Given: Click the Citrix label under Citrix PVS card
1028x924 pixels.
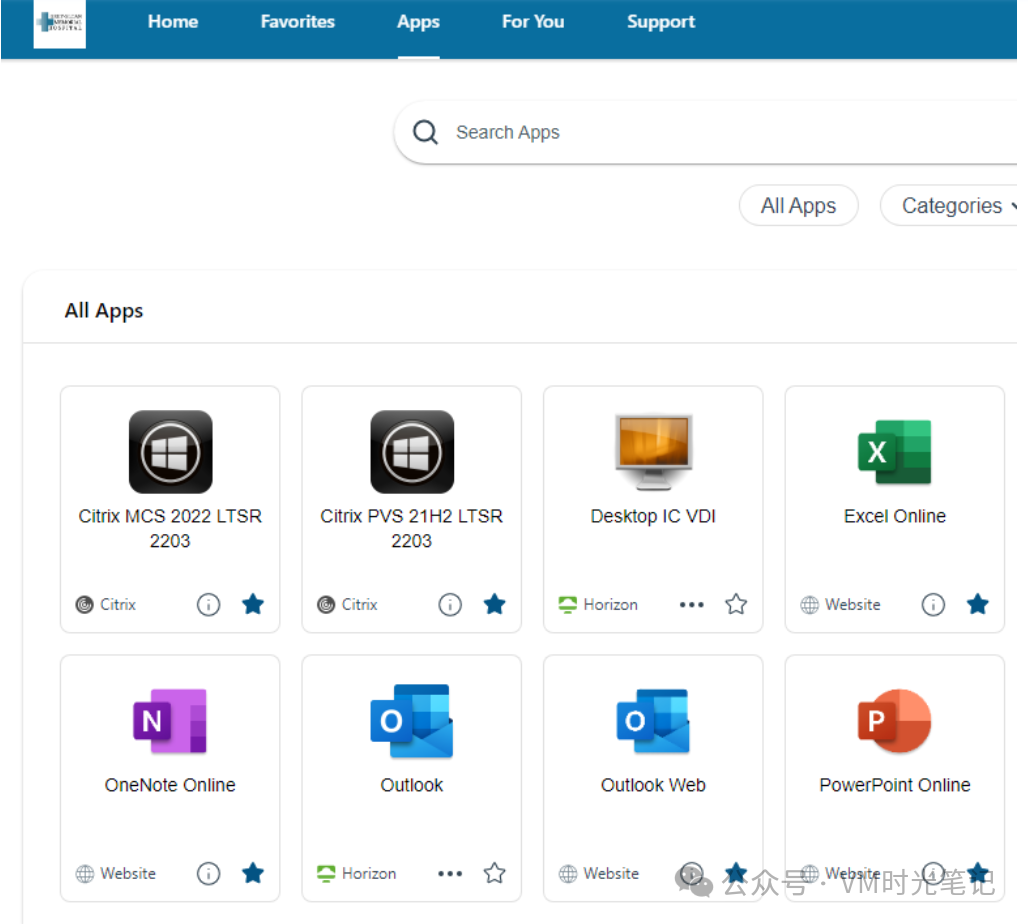Looking at the screenshot, I should (x=359, y=605).
